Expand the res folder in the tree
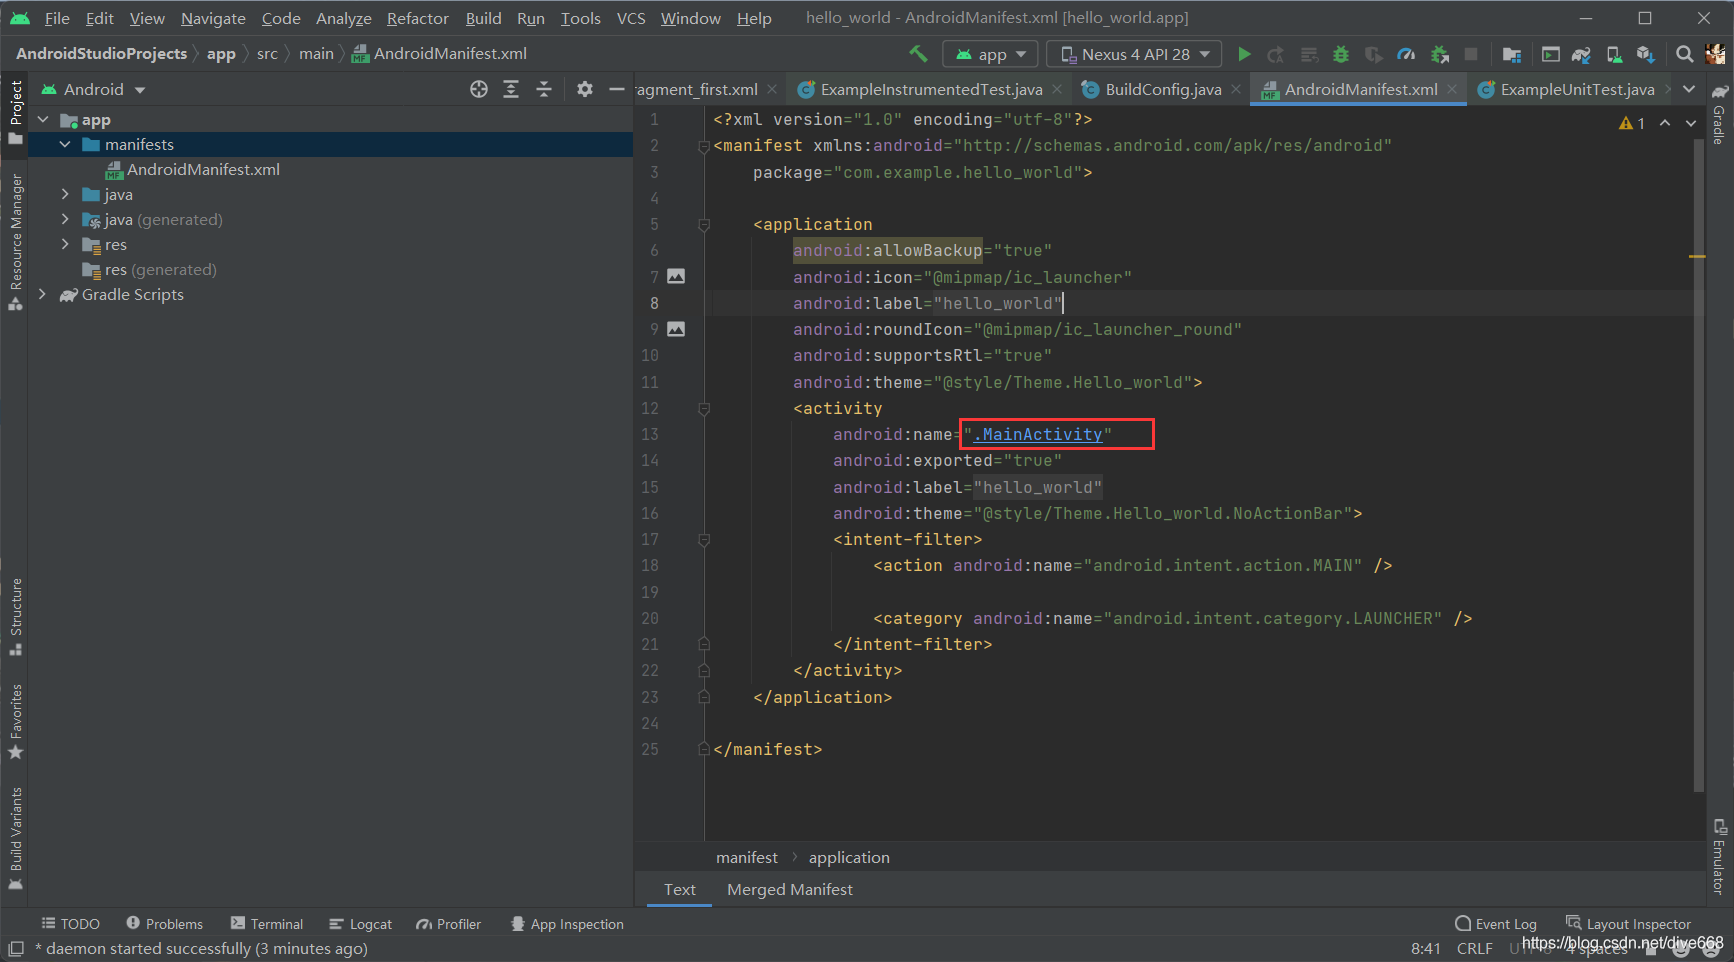 point(65,244)
